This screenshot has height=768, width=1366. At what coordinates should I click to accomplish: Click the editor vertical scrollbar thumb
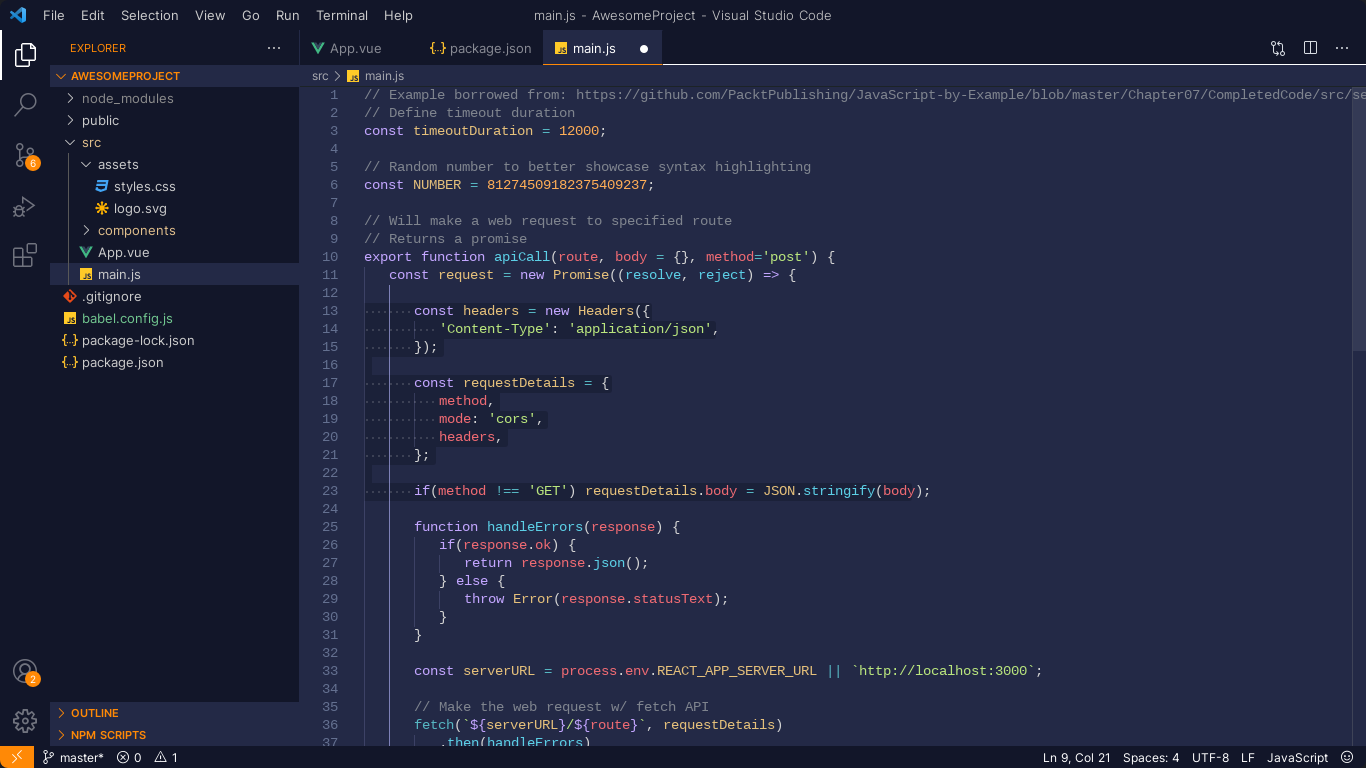click(x=1359, y=218)
